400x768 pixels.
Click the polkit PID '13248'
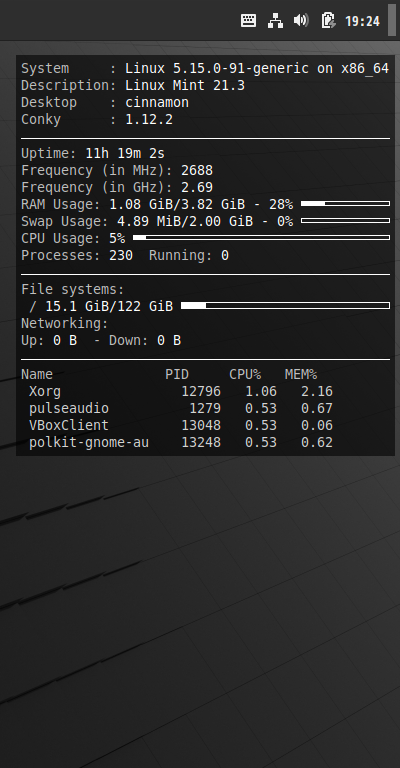[x=201, y=443]
